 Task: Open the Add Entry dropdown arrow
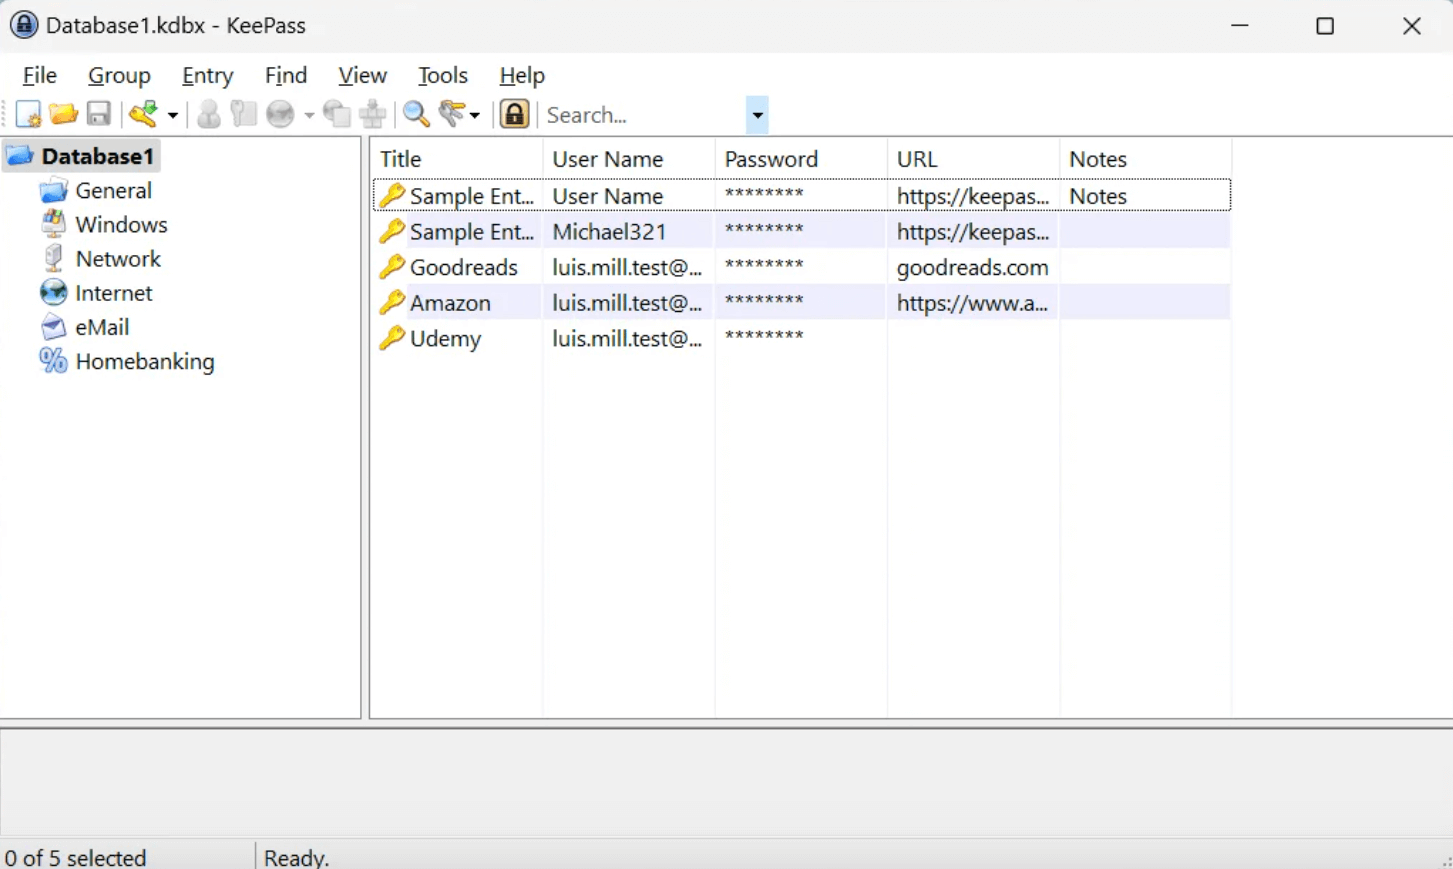[x=173, y=116]
